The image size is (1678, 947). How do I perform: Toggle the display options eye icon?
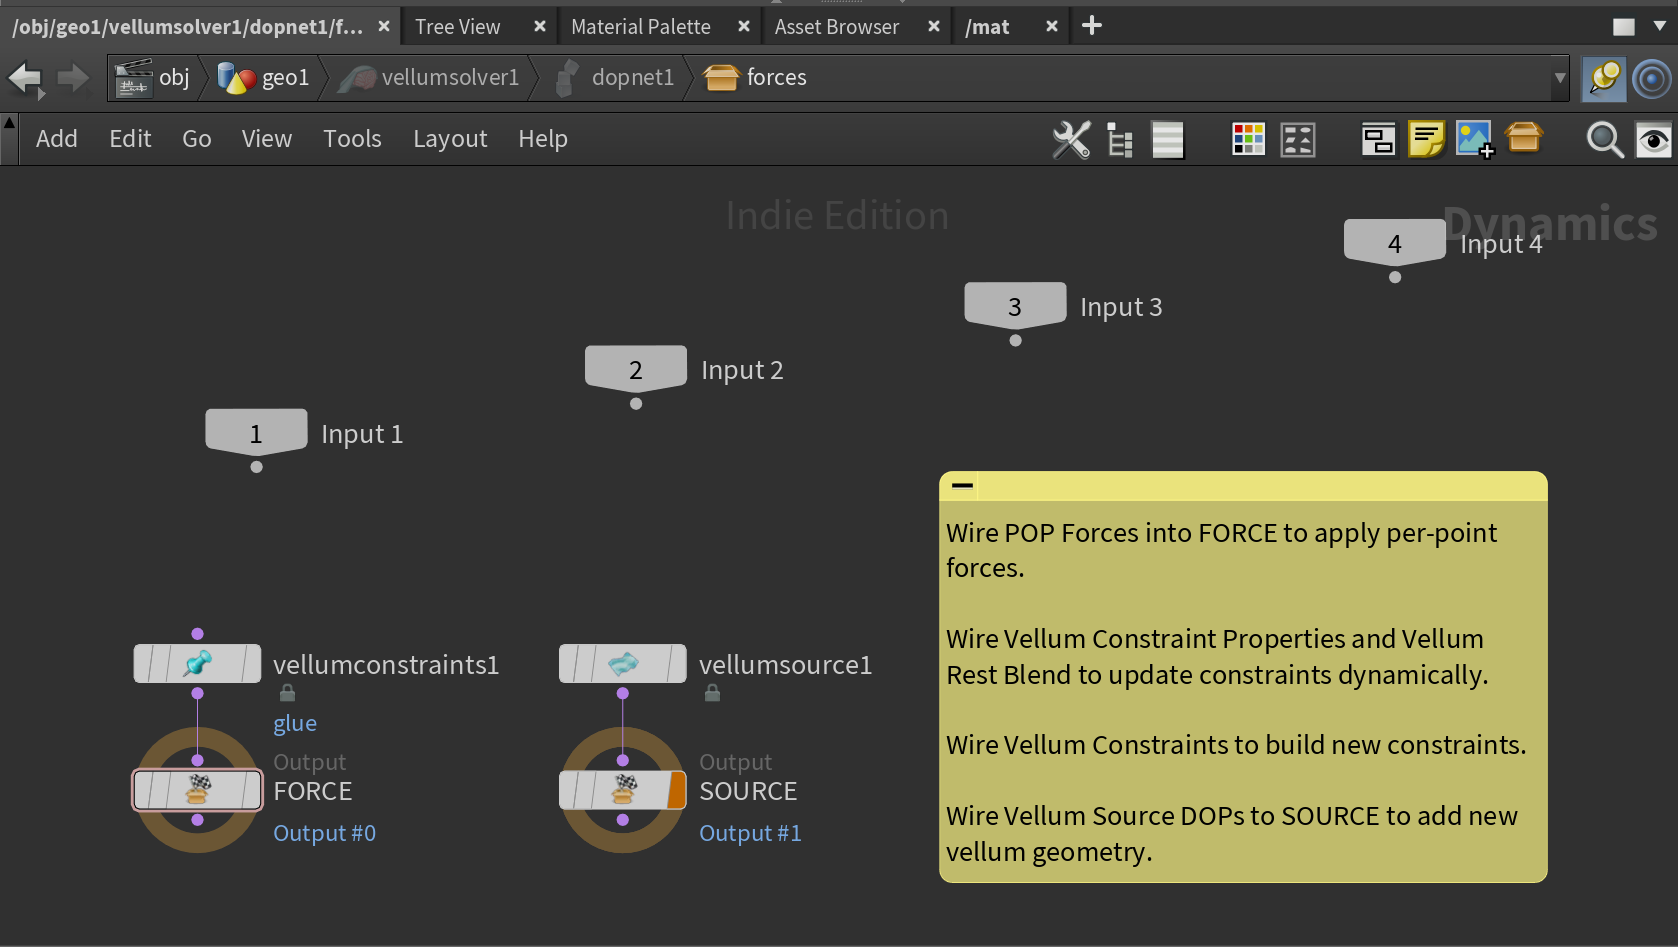1654,140
